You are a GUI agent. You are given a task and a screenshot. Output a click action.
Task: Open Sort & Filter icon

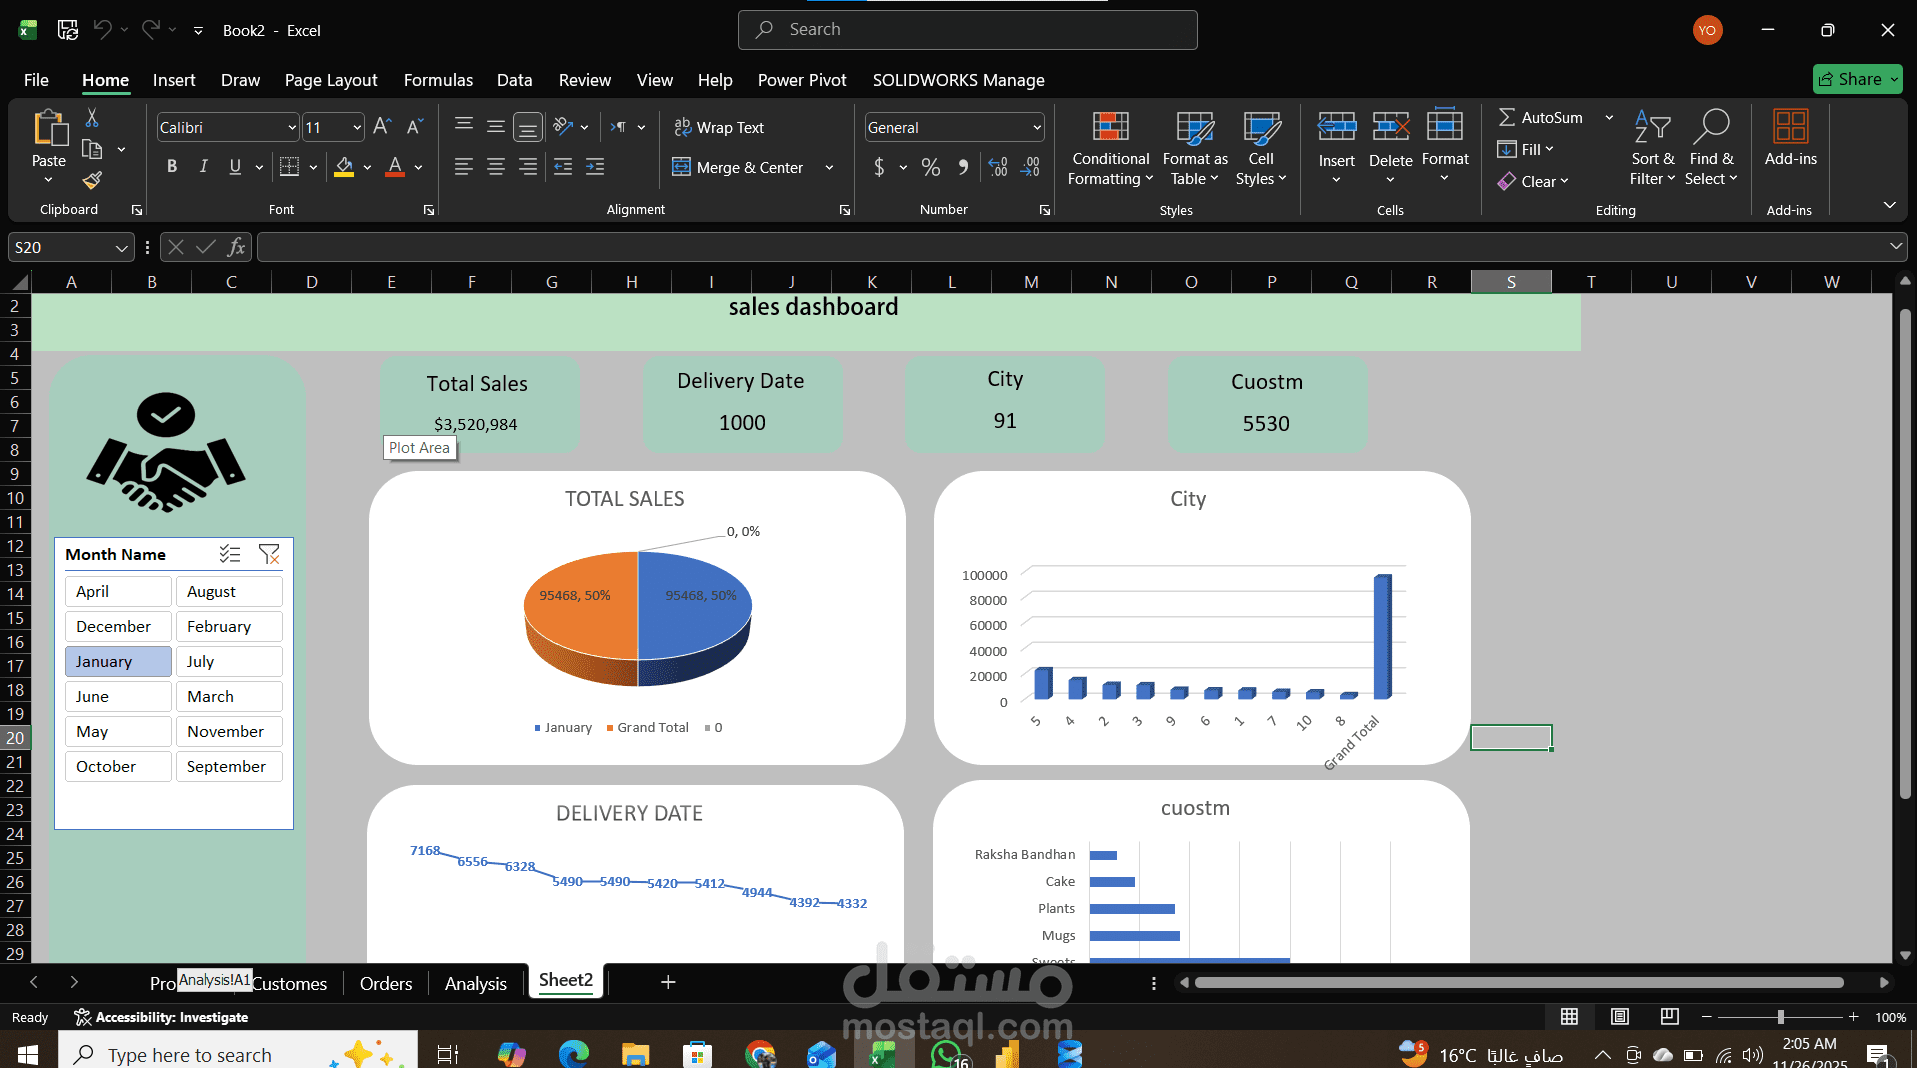point(1652,127)
